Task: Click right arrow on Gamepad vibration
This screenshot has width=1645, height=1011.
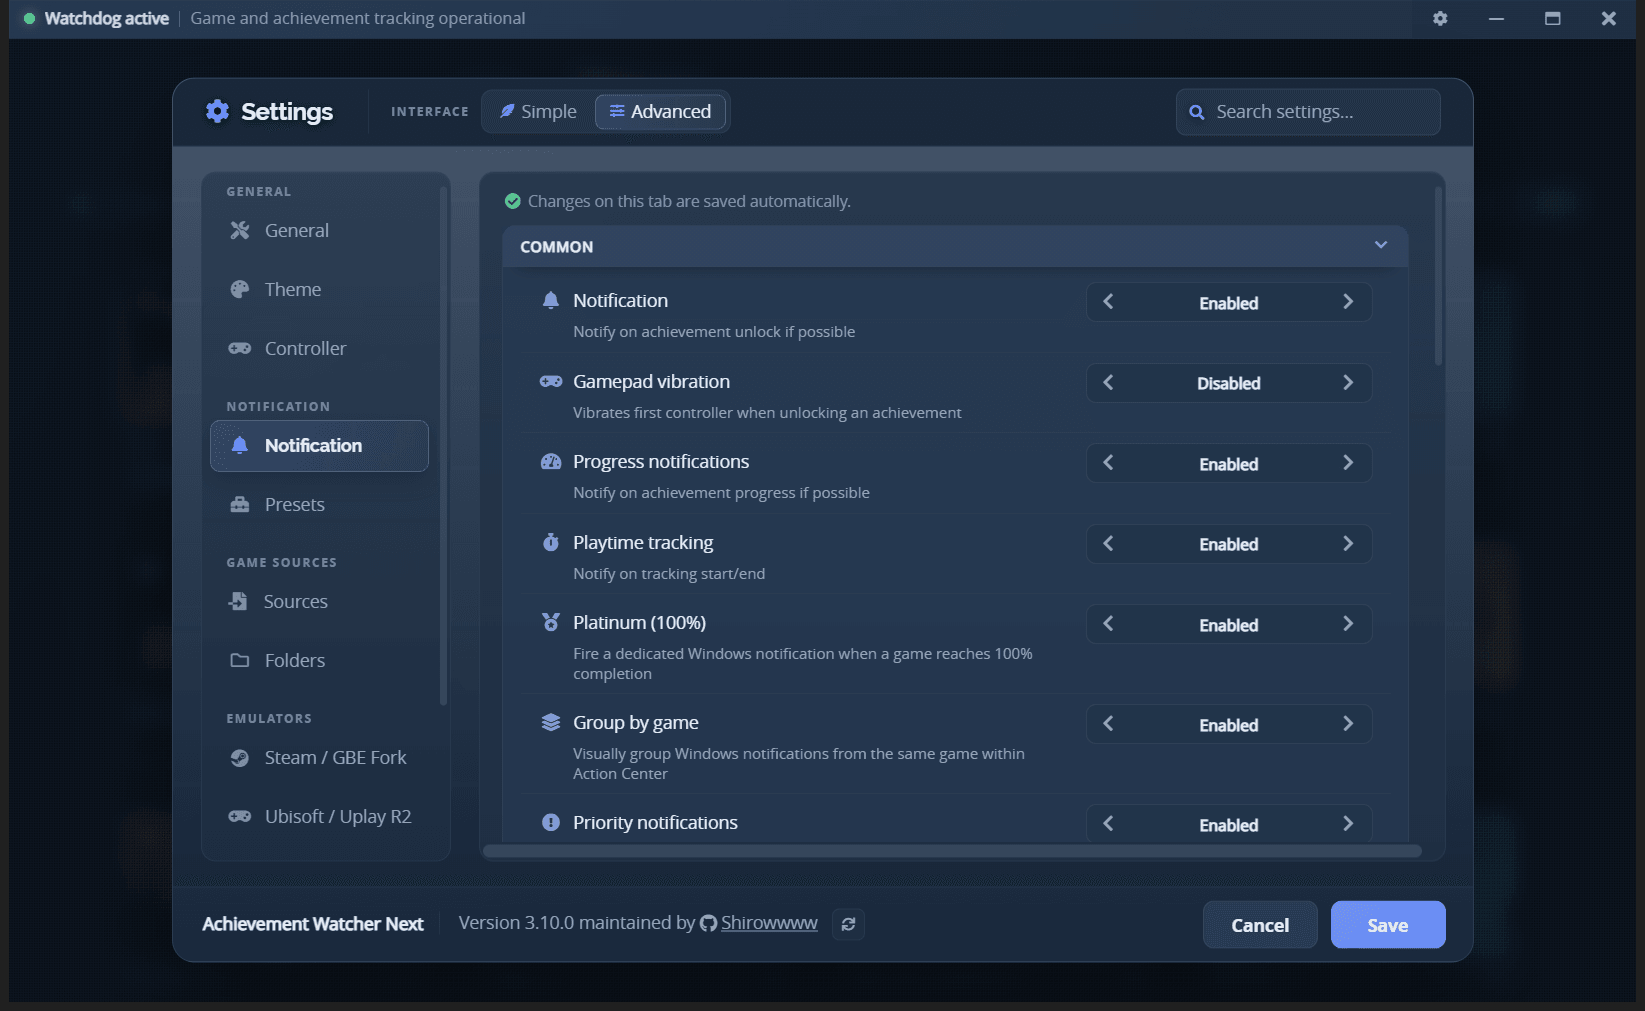Action: click(x=1348, y=382)
